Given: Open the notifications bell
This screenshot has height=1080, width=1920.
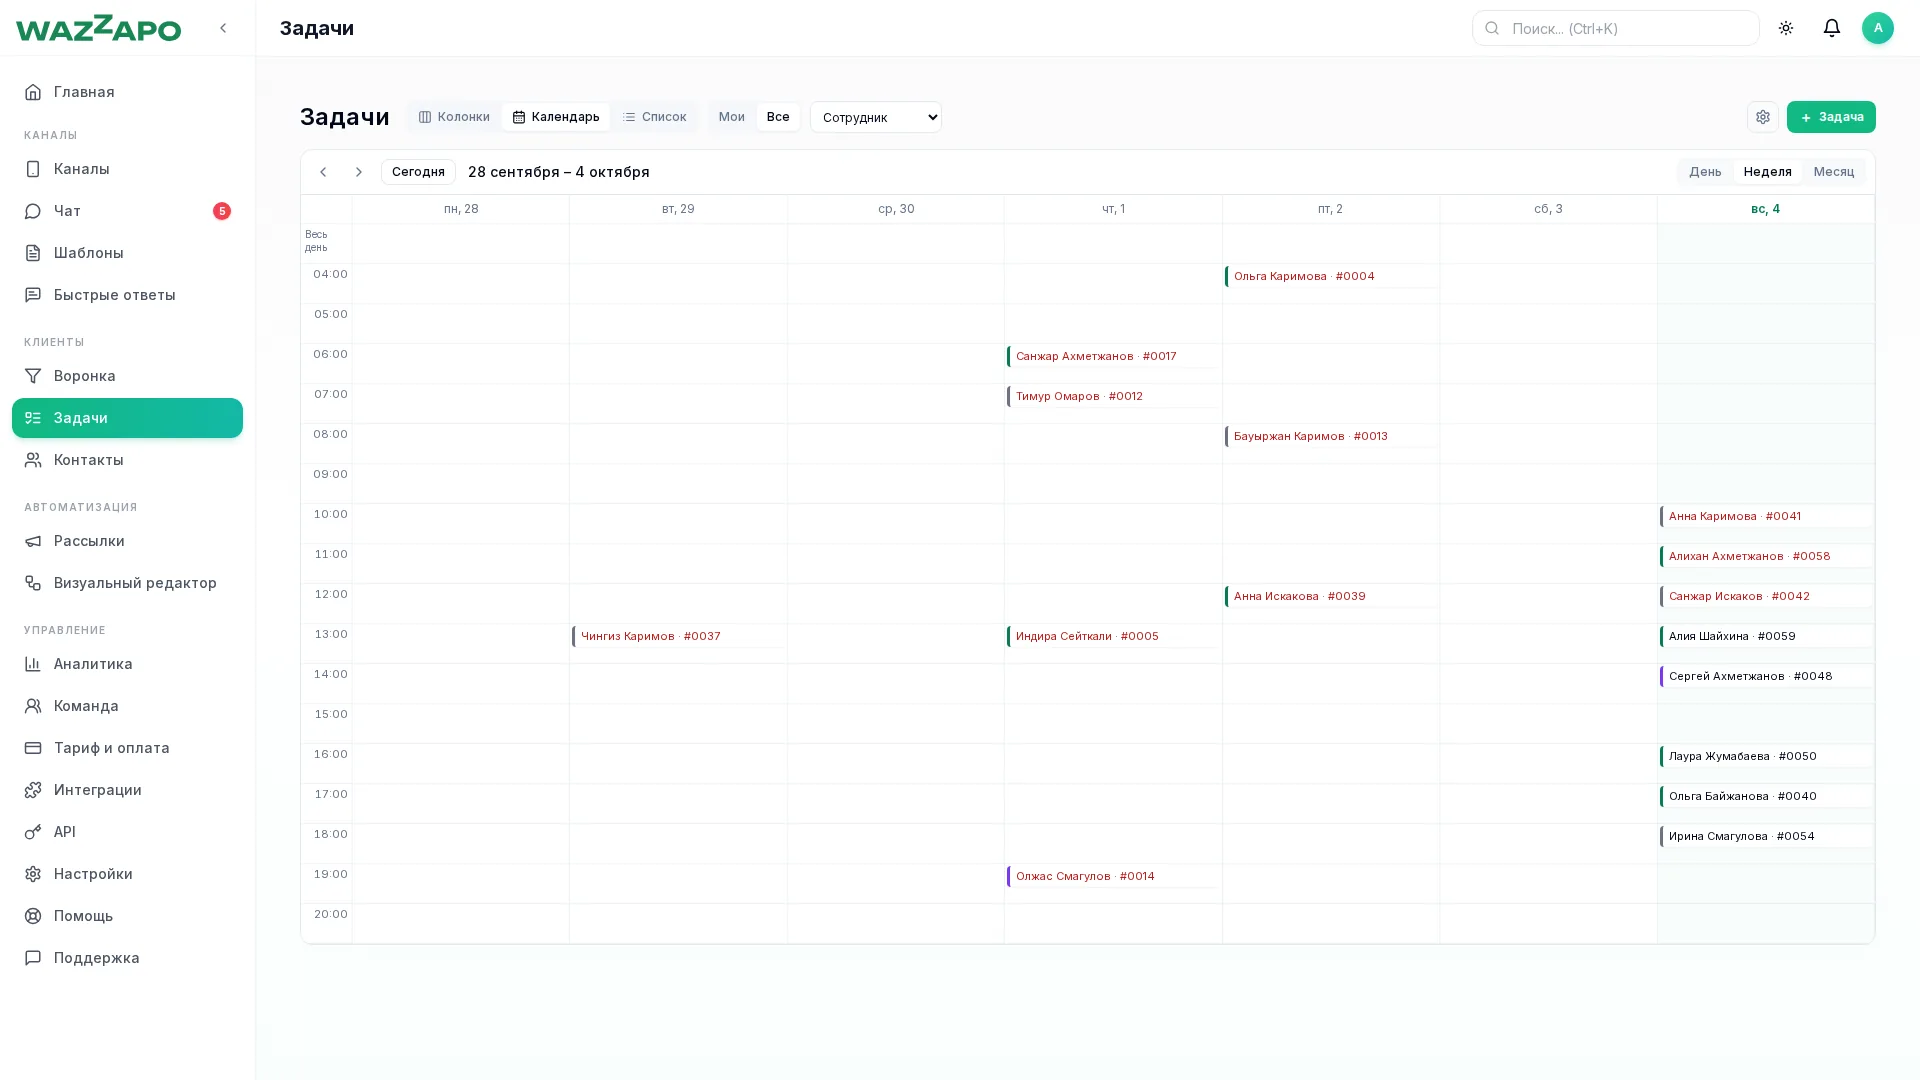Looking at the screenshot, I should (x=1832, y=28).
